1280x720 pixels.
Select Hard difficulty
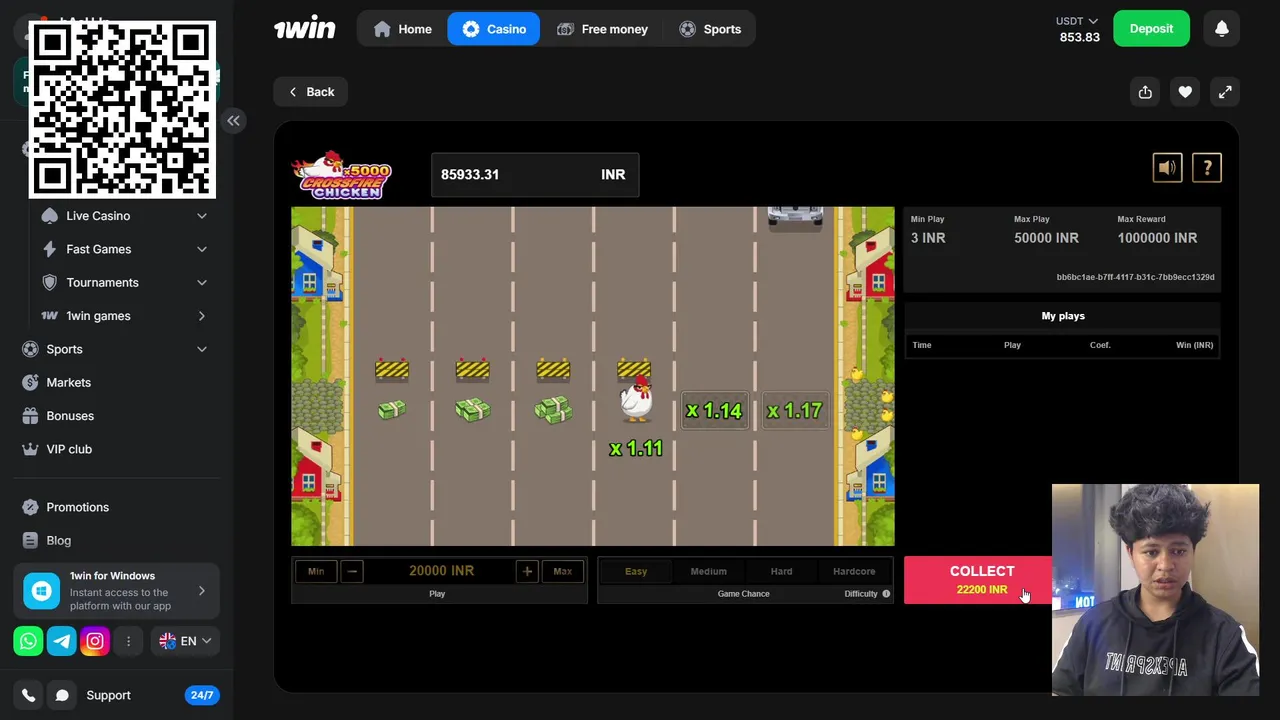[781, 571]
